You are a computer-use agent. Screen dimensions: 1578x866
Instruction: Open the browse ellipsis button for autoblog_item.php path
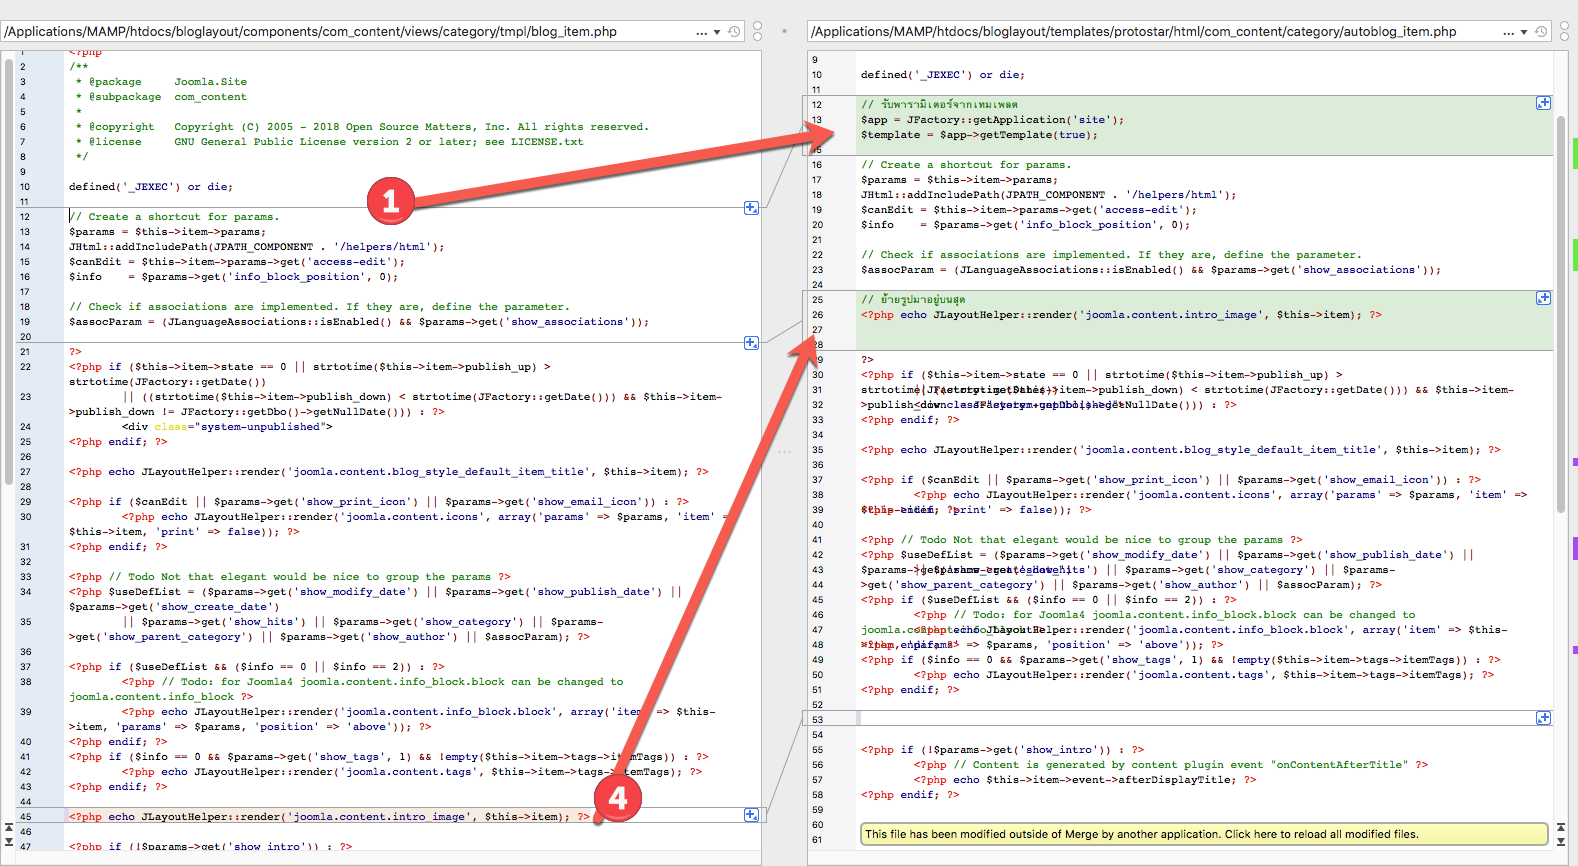pos(1509,32)
